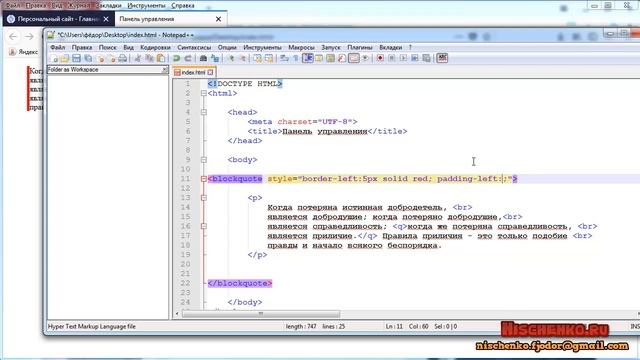Open the Плагины menu
This screenshot has width=640, height=360.
point(360,47)
